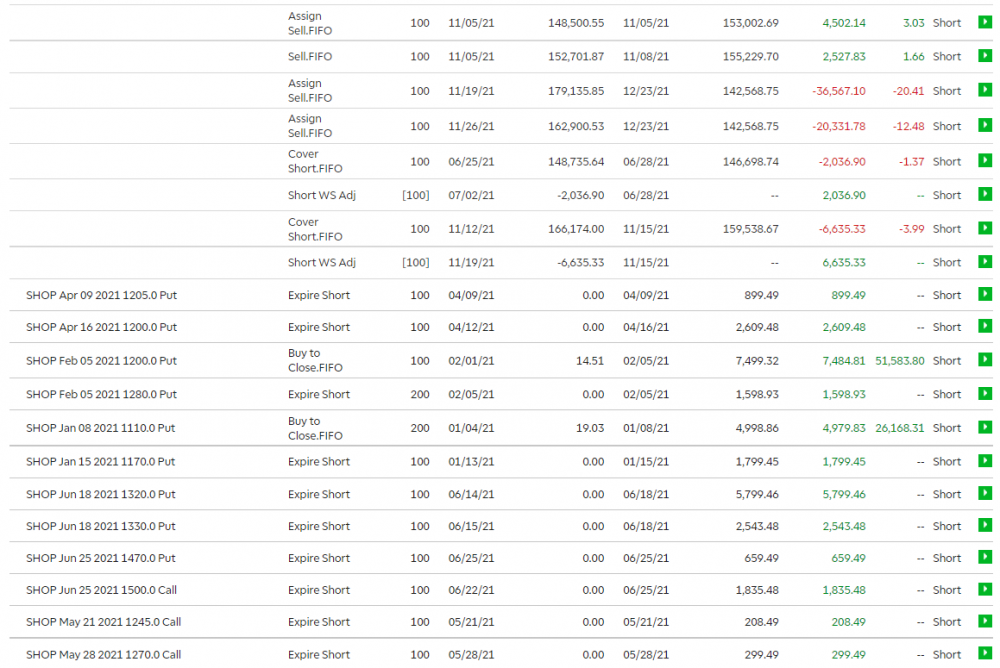Click green arrow for SHOP Feb 05 1280.0 Put

pyautogui.click(x=985, y=394)
